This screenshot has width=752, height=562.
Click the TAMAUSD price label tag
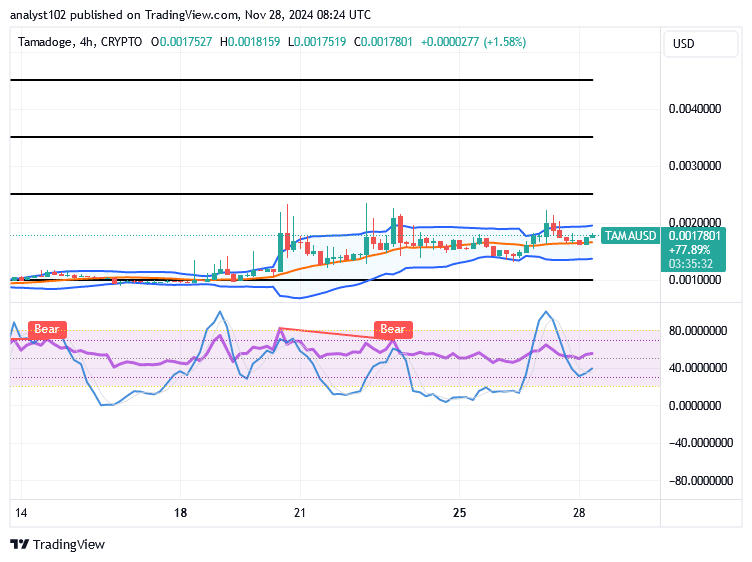(x=630, y=235)
